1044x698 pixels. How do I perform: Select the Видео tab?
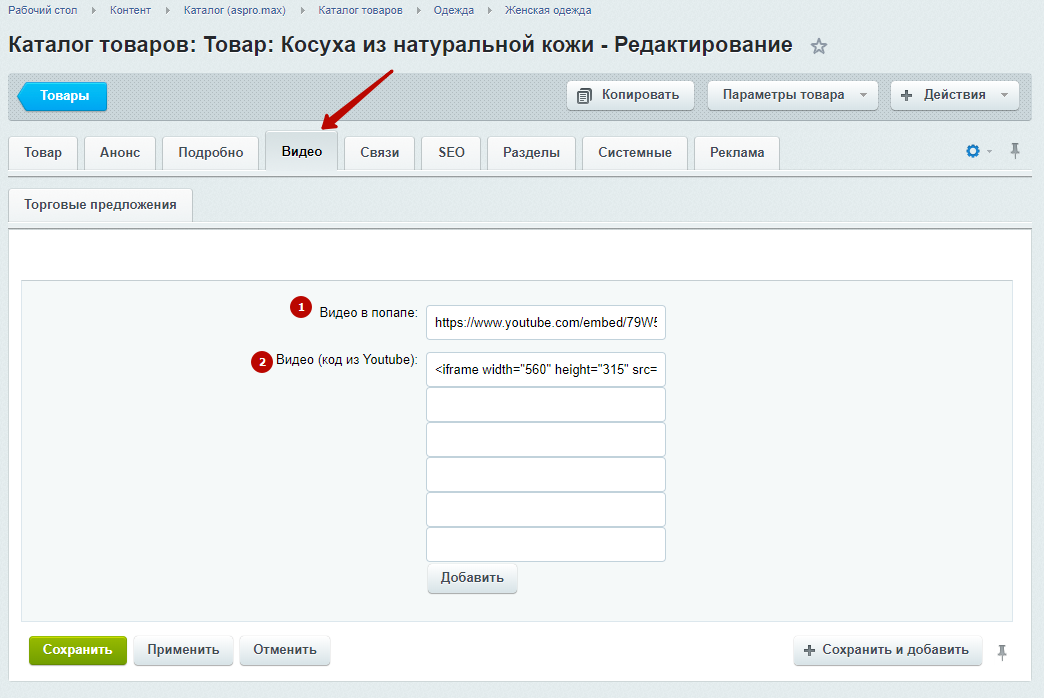(302, 151)
